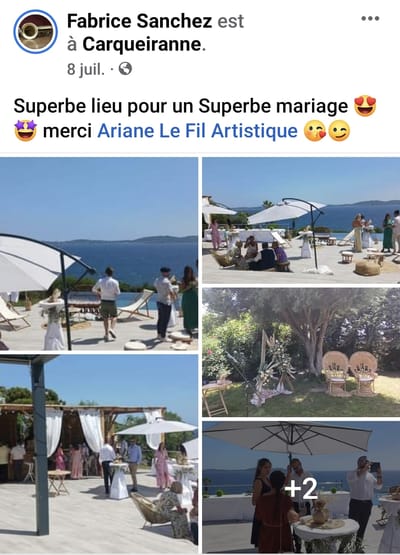
Task: Open the Carqueiranne location link
Action: pos(142,44)
